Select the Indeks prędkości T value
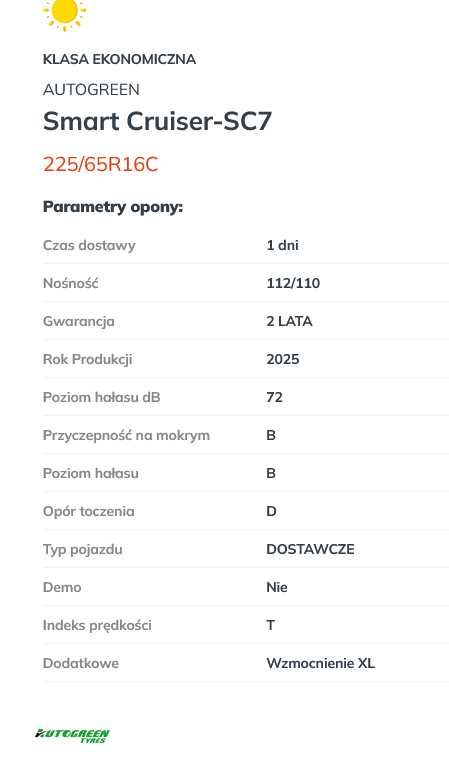 pos(271,625)
